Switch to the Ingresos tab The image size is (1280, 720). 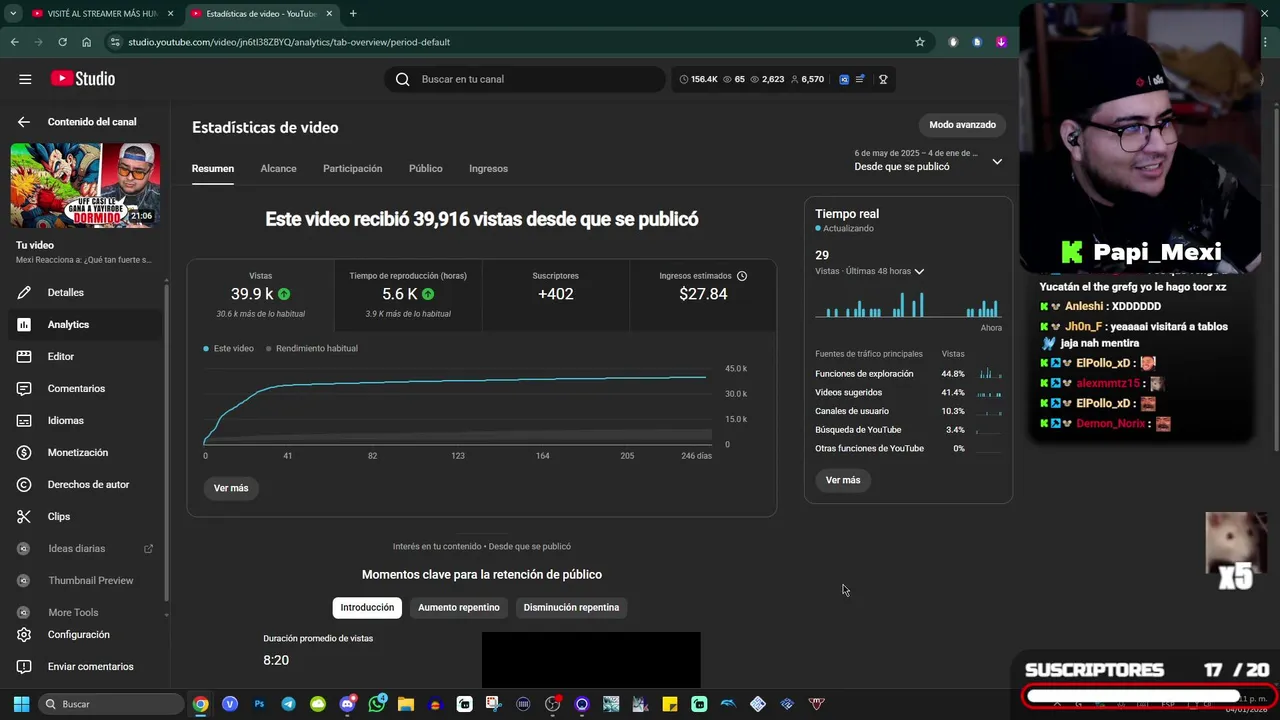coord(488,168)
